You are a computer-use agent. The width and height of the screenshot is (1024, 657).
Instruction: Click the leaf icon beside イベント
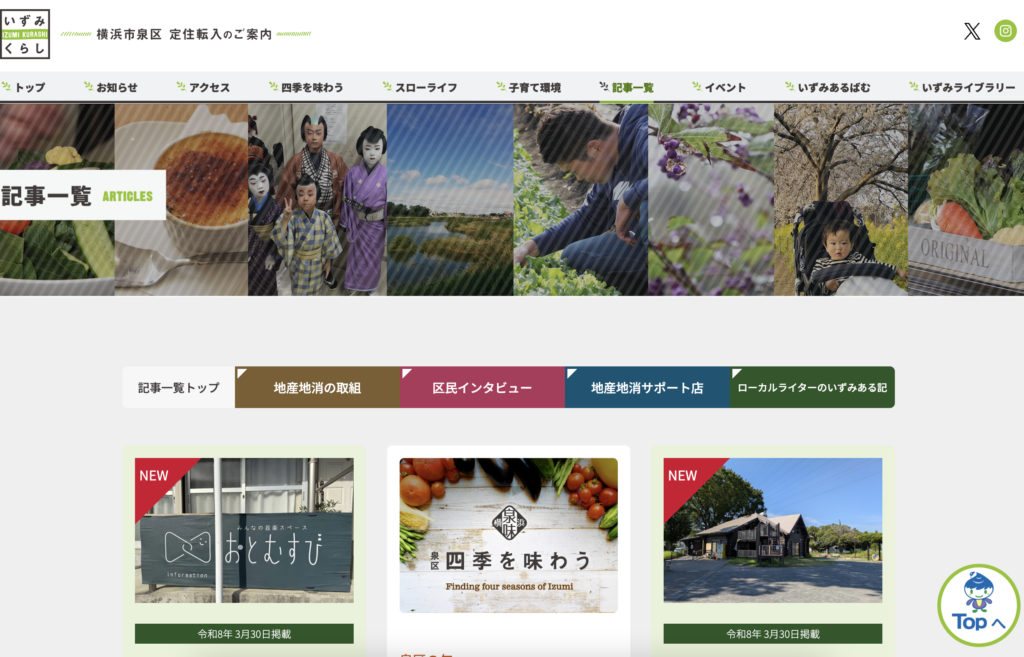pyautogui.click(x=696, y=87)
